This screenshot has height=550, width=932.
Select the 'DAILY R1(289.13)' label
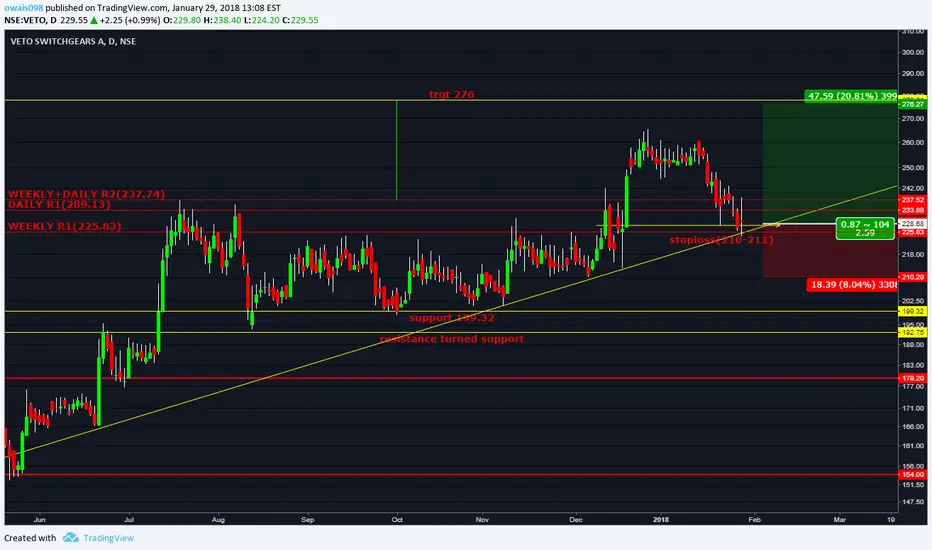point(59,204)
